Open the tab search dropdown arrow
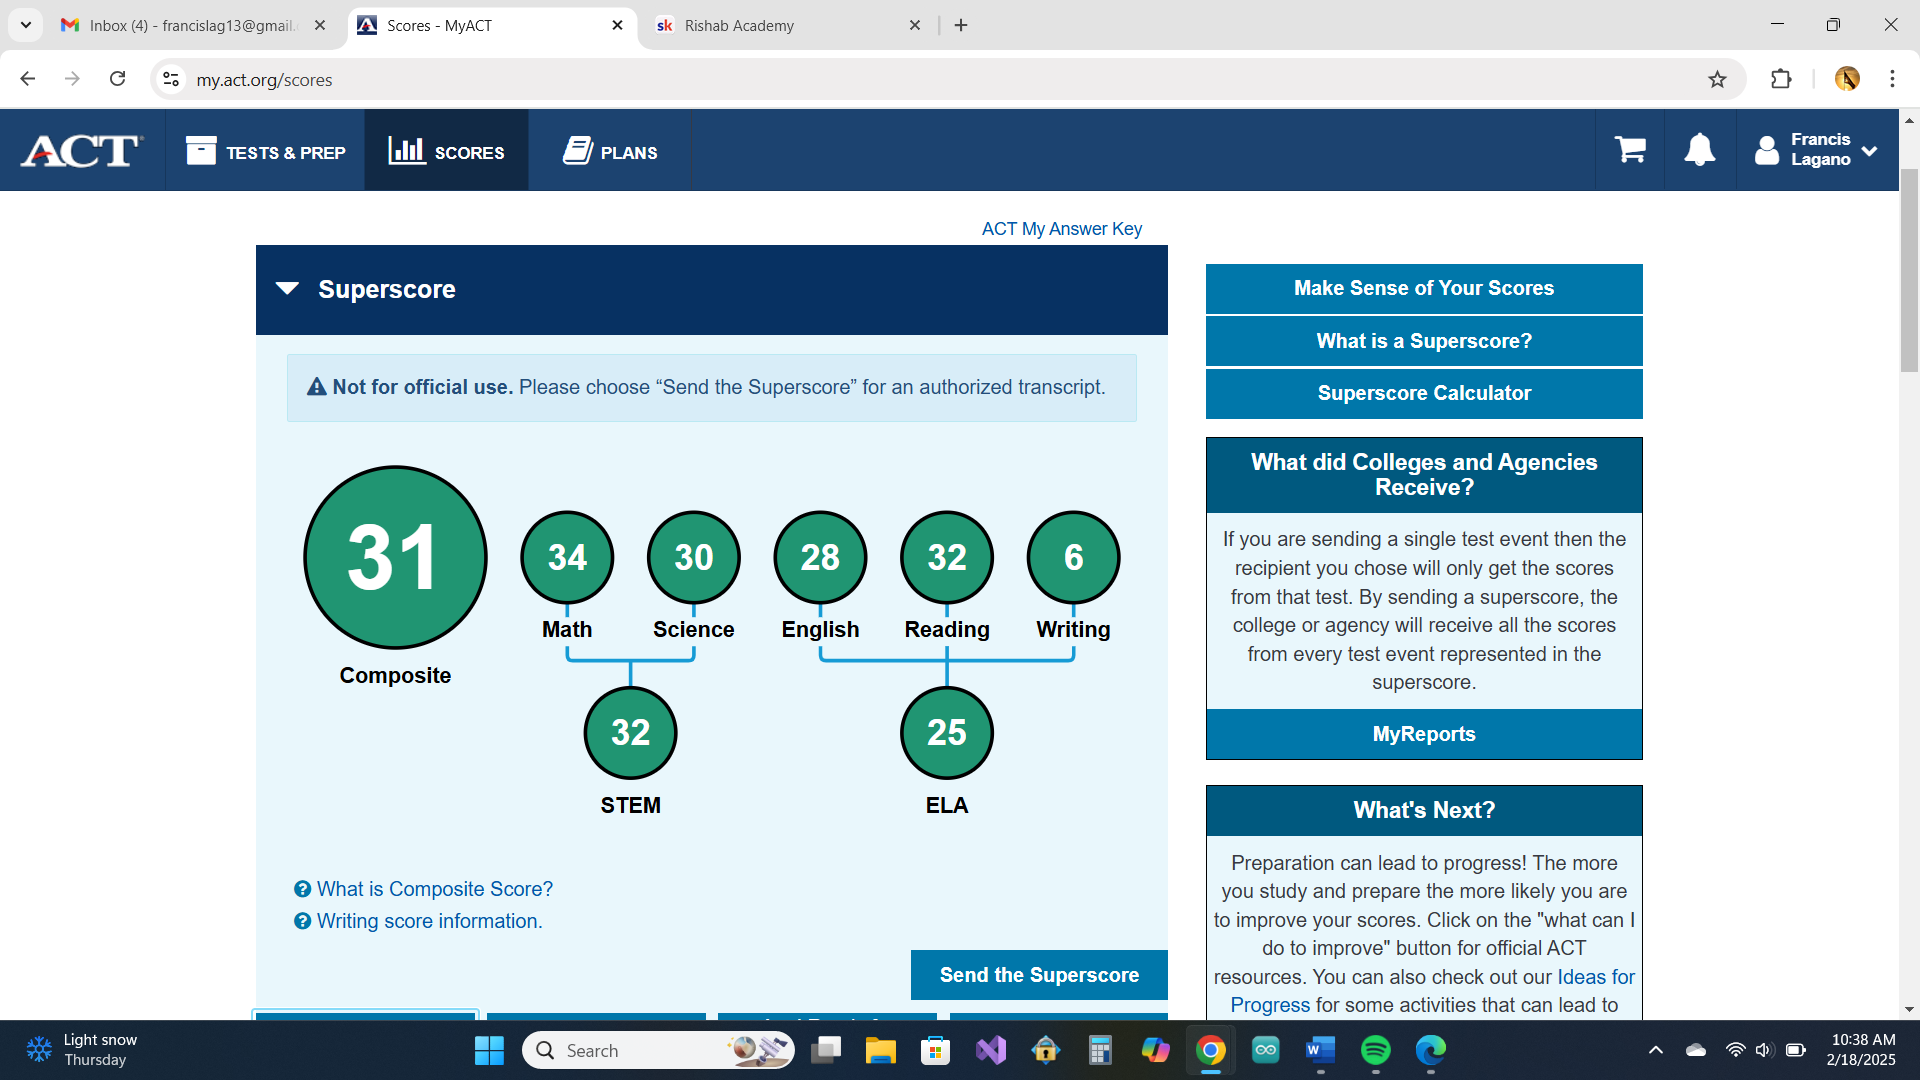The height and width of the screenshot is (1080, 1920). pyautogui.click(x=26, y=25)
